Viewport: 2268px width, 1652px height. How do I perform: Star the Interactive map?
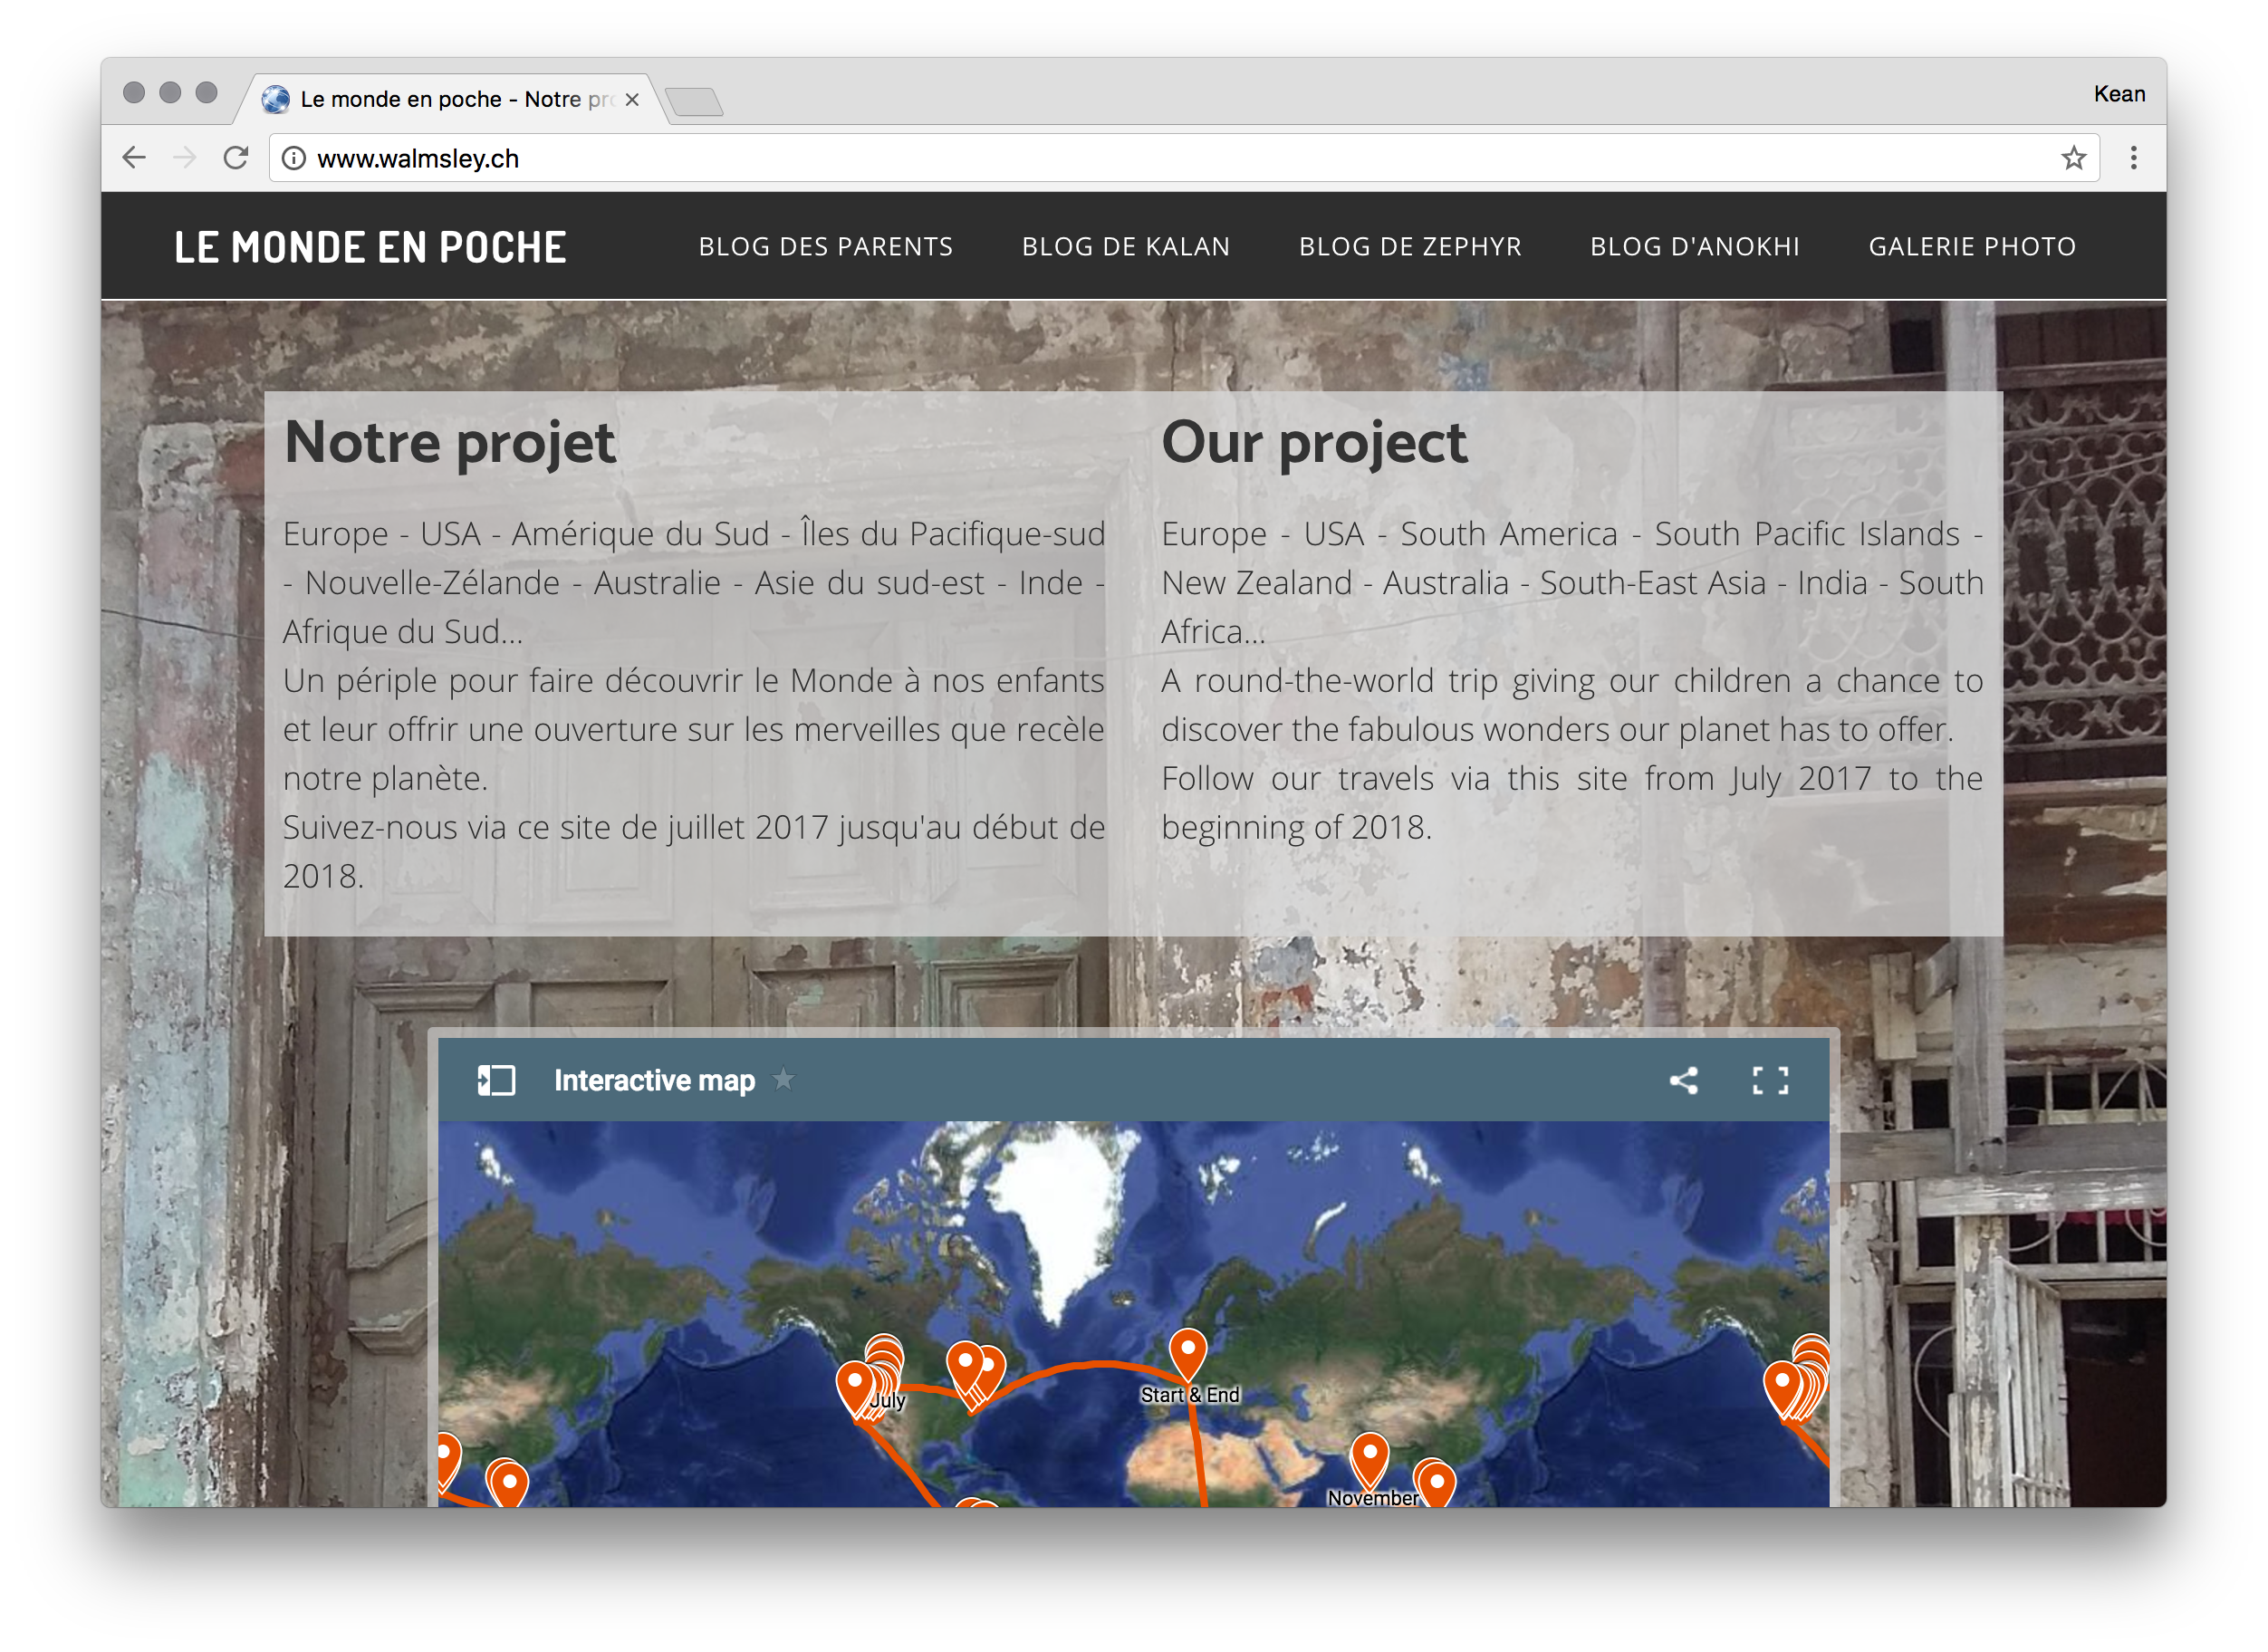coord(784,1079)
